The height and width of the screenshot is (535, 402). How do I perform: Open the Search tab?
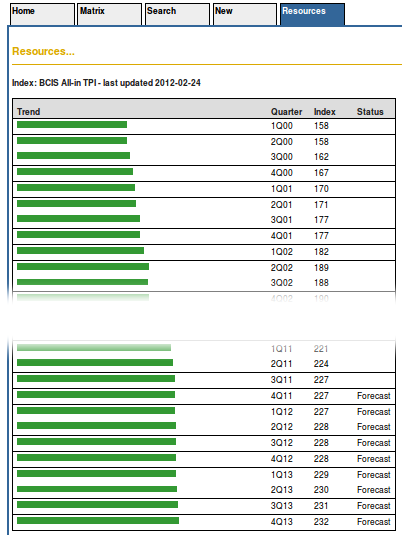coord(177,14)
